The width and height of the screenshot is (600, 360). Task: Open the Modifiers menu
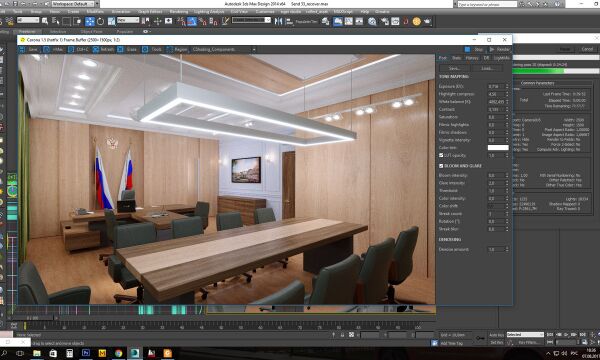point(95,12)
